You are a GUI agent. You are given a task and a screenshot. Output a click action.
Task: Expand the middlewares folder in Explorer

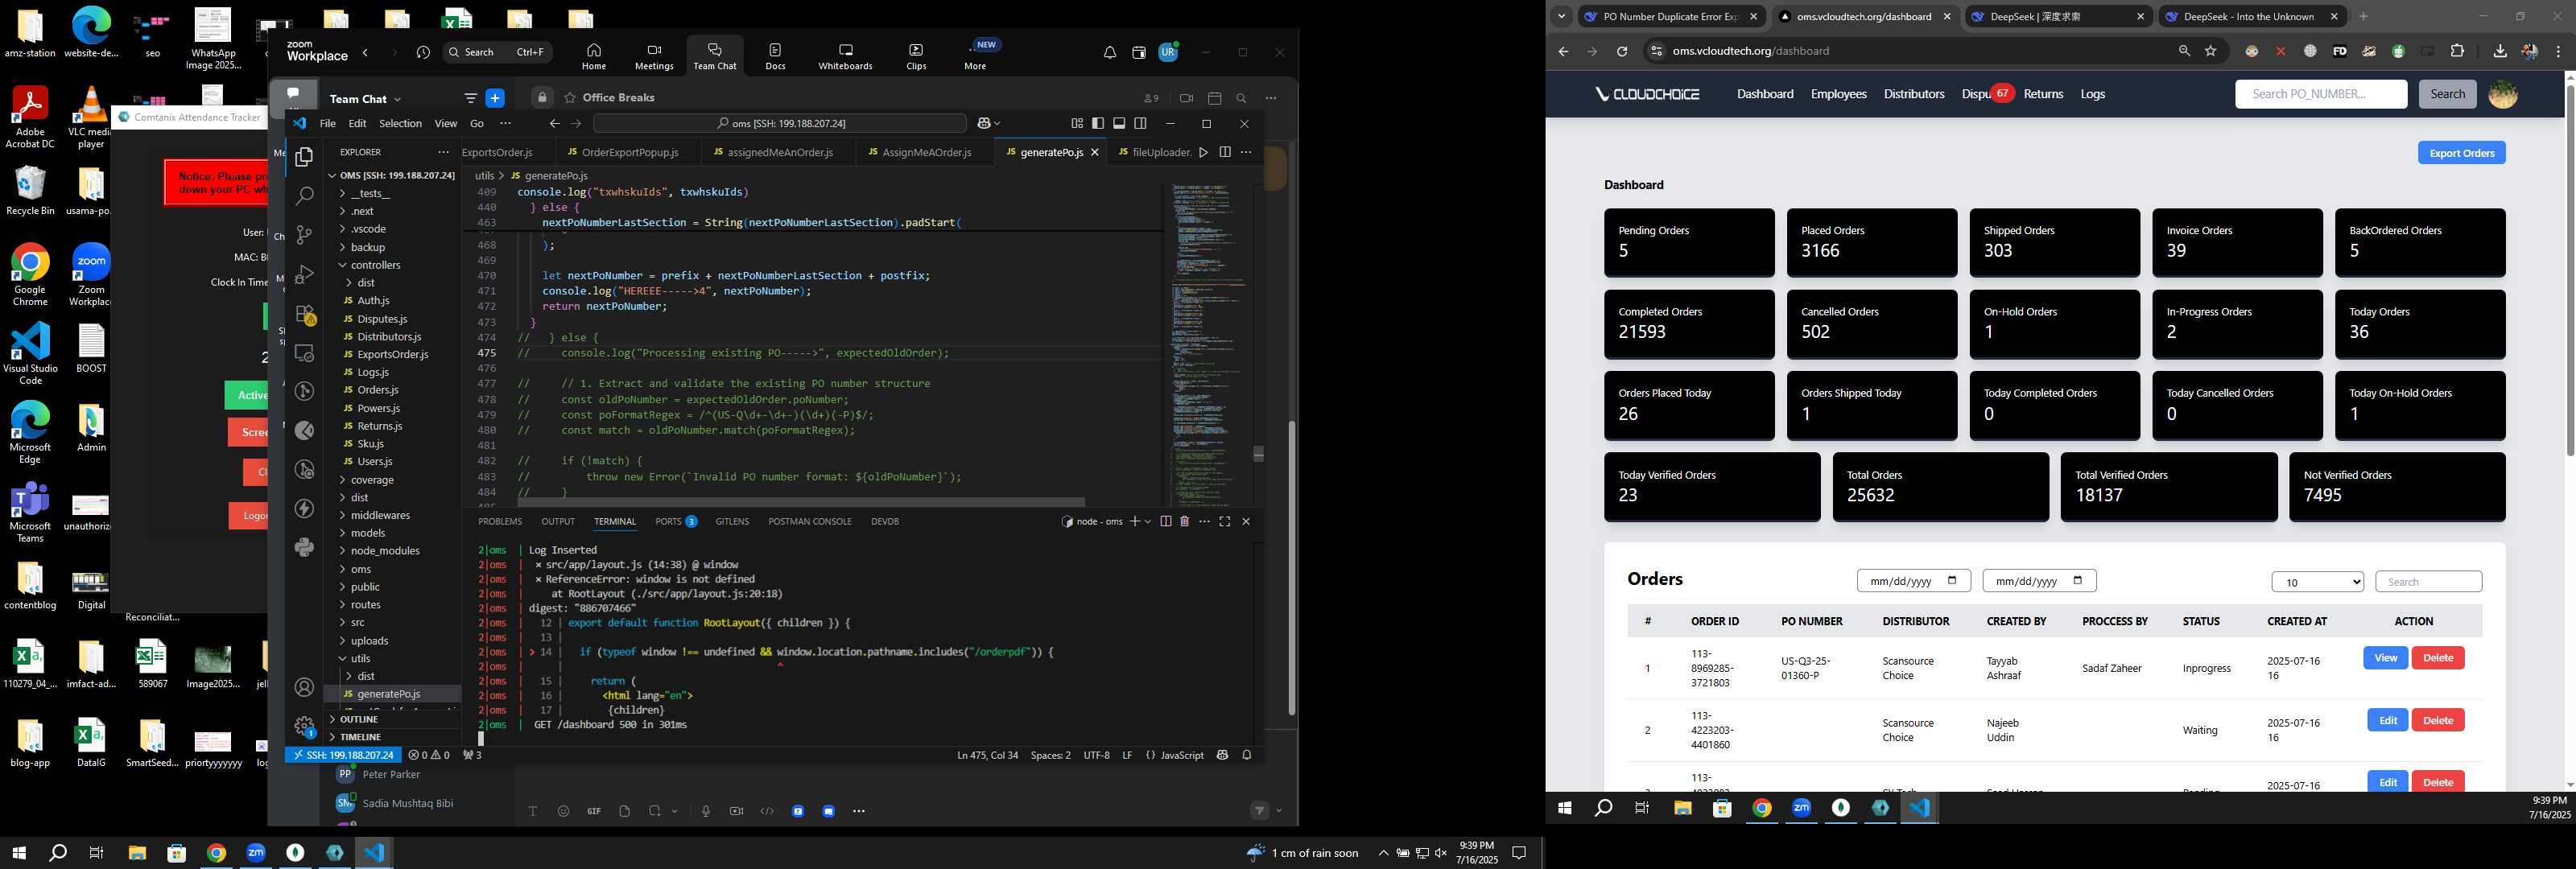(x=380, y=516)
